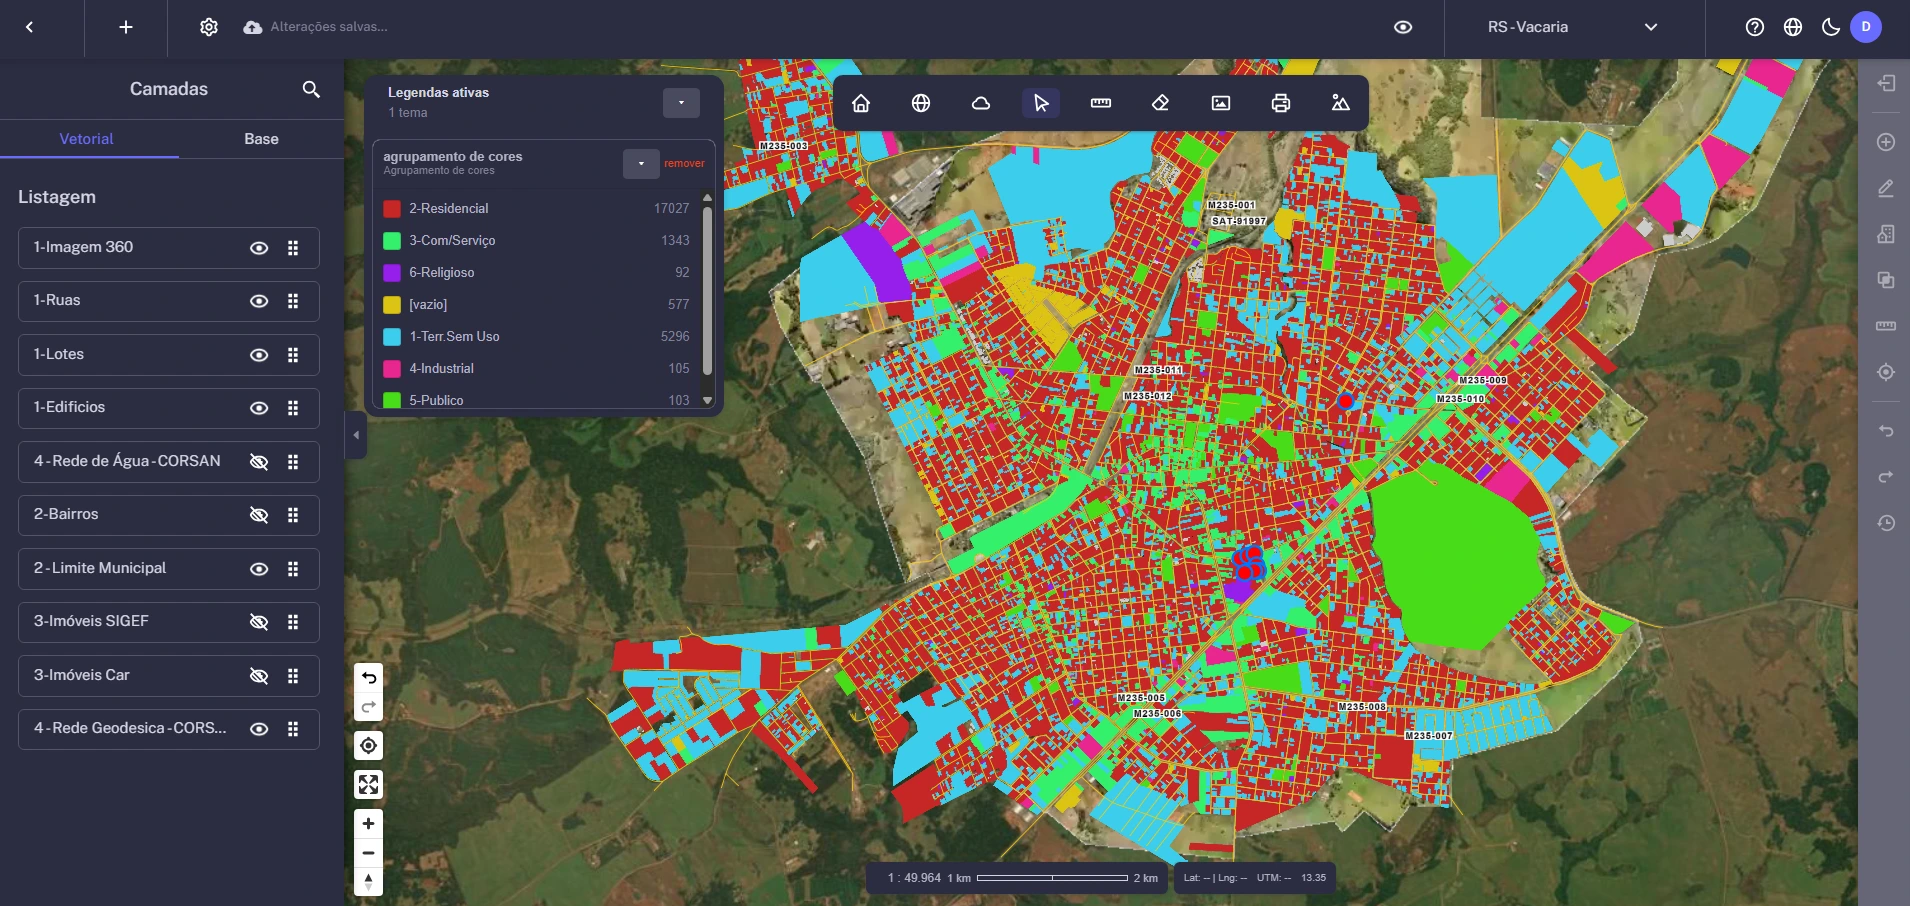Open options menu for 2-Bairros layer

pyautogui.click(x=293, y=515)
